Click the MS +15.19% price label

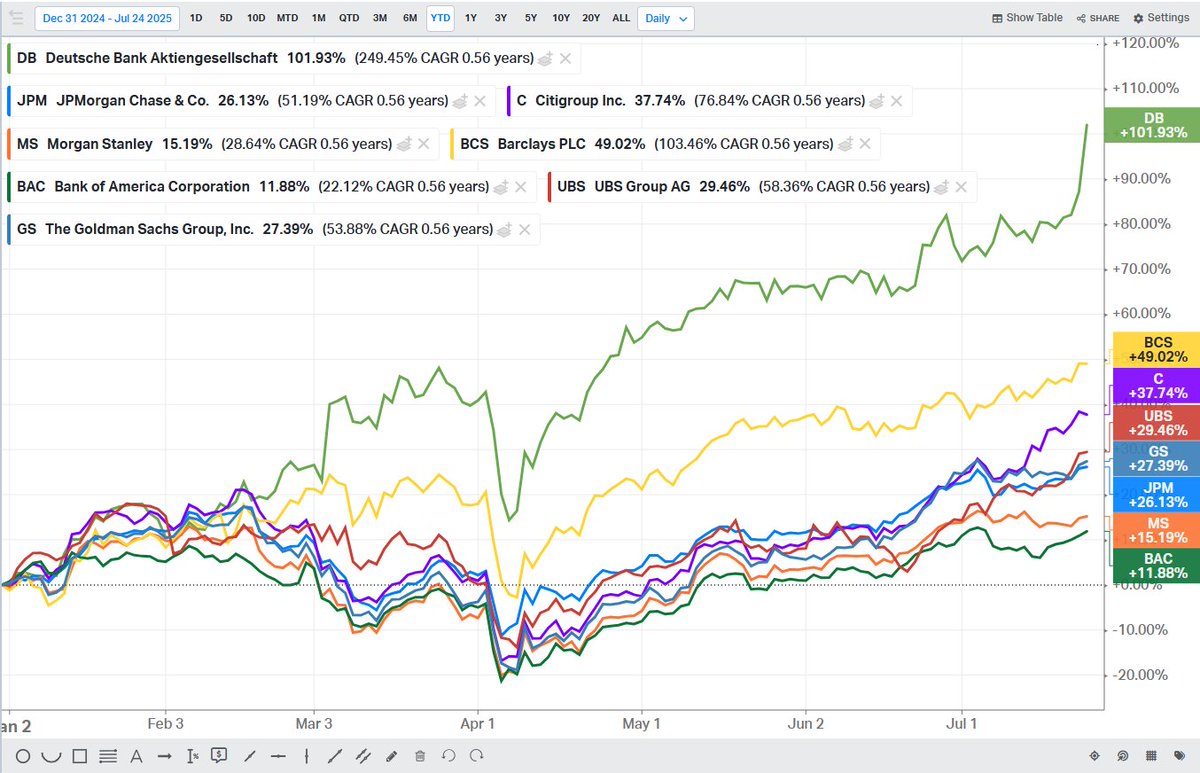(1157, 530)
